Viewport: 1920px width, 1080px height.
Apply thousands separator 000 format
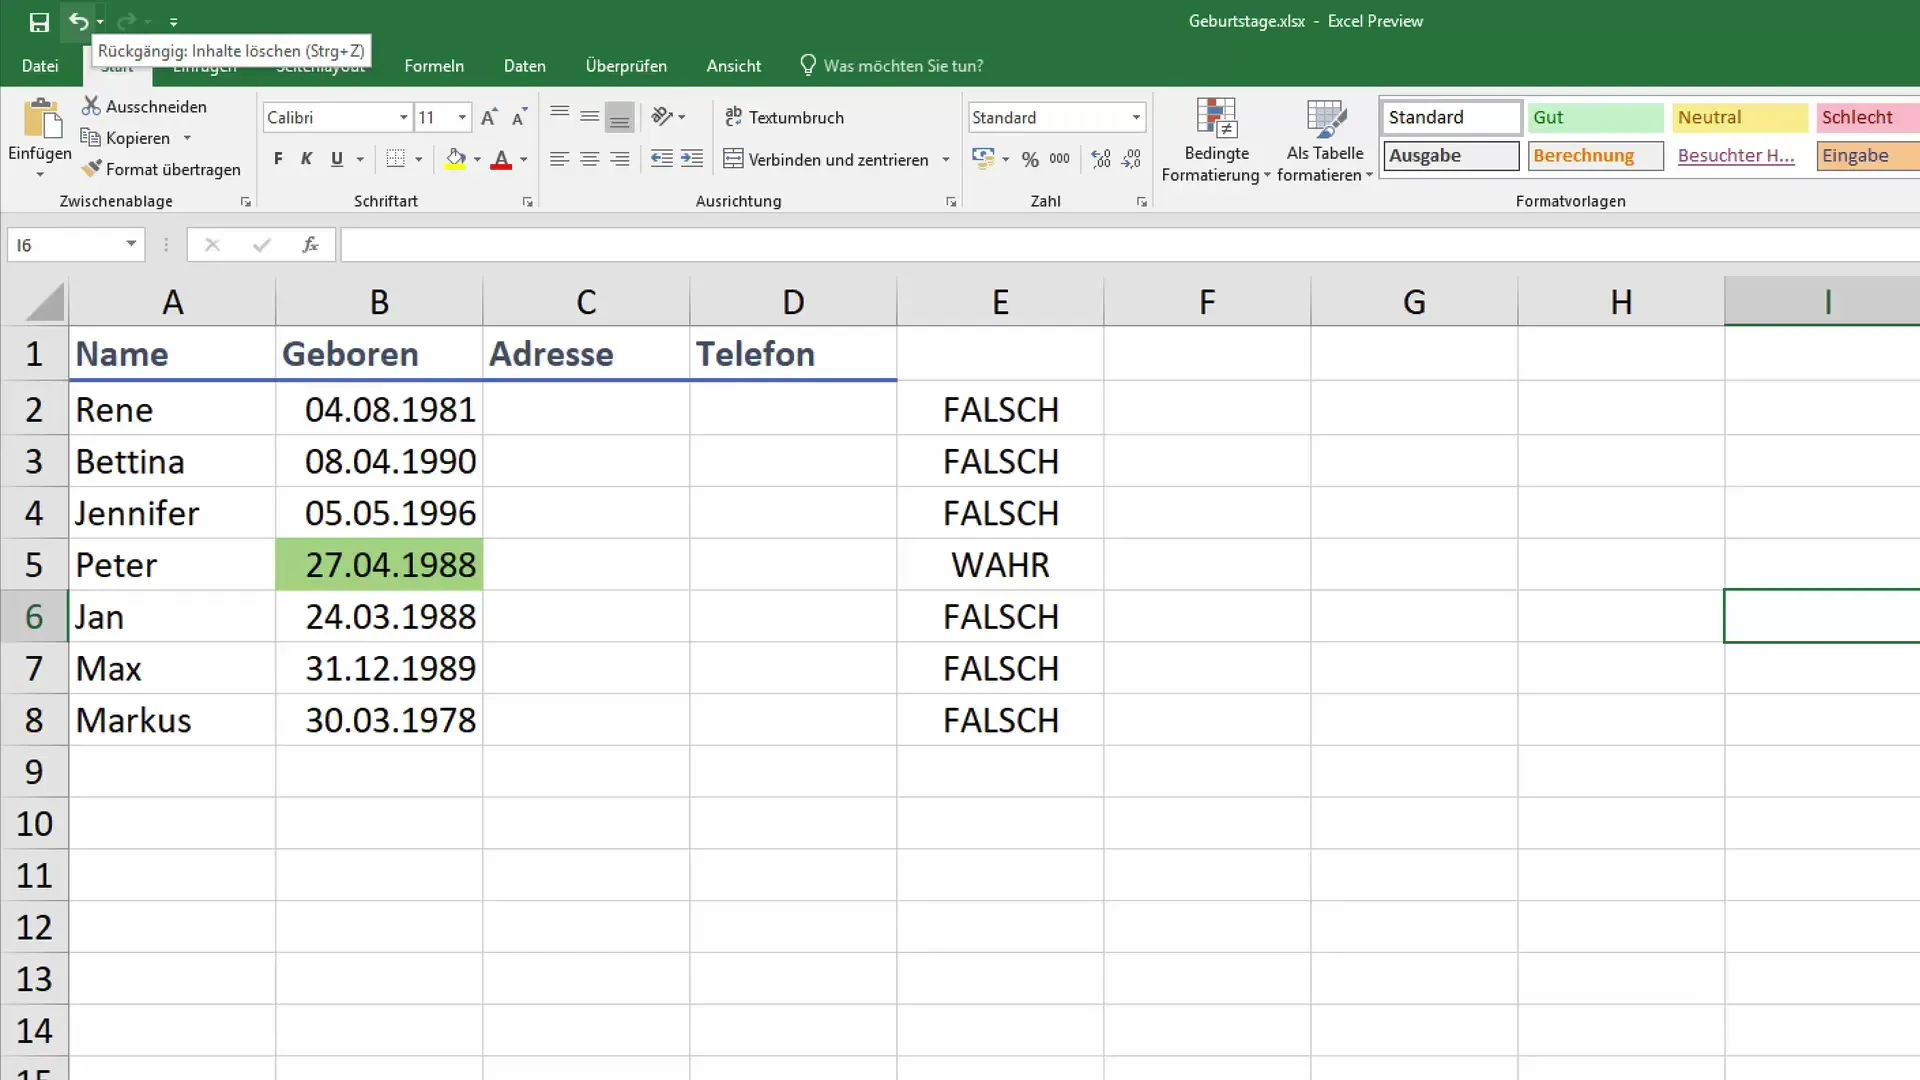1060,159
